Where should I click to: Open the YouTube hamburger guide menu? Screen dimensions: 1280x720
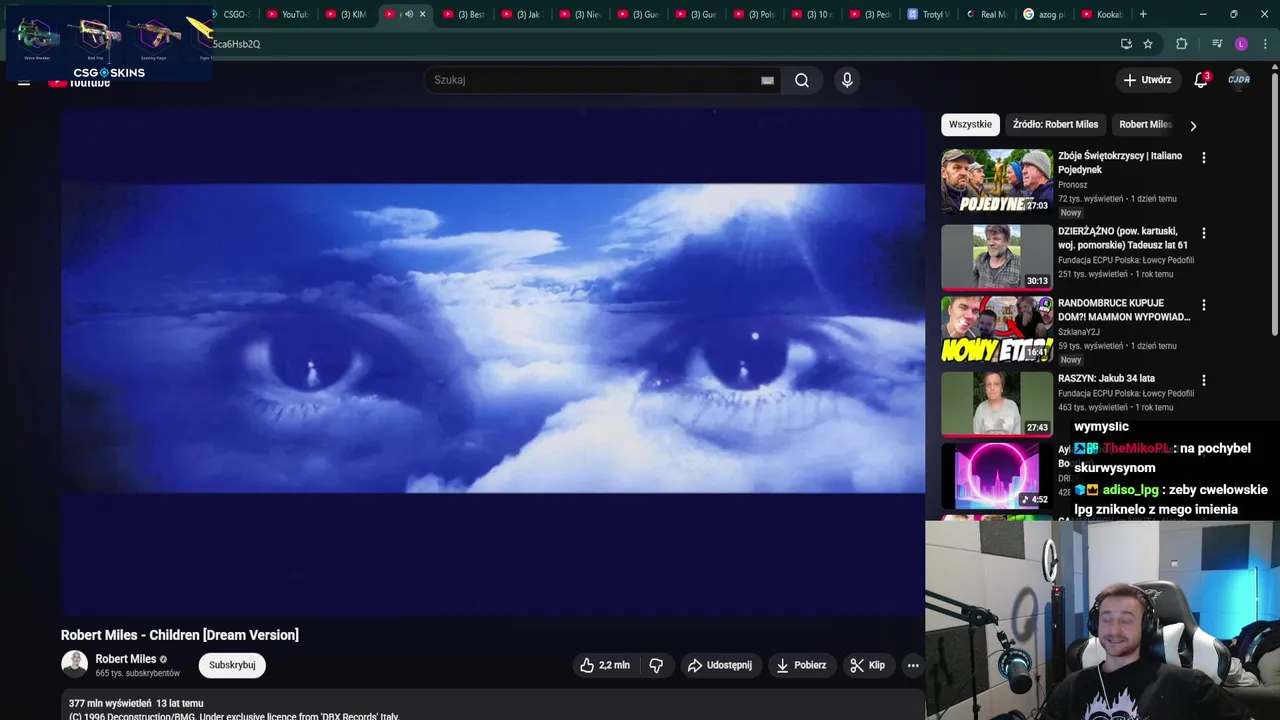(24, 81)
